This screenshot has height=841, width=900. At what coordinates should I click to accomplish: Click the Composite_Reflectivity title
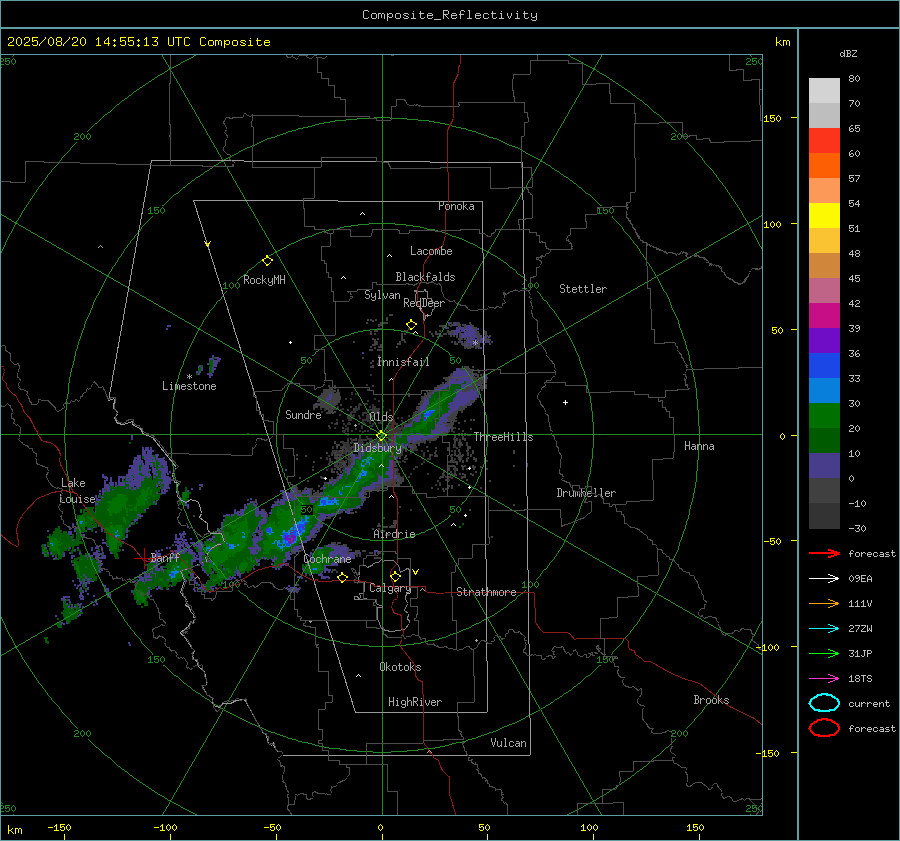(x=450, y=15)
